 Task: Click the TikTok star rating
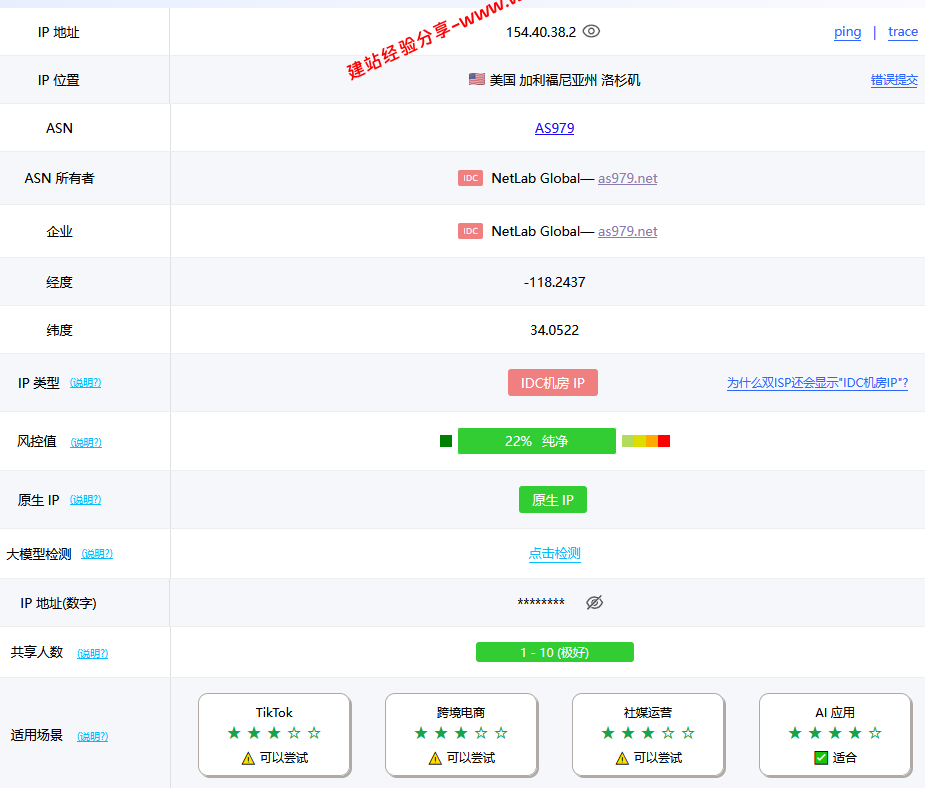(274, 733)
